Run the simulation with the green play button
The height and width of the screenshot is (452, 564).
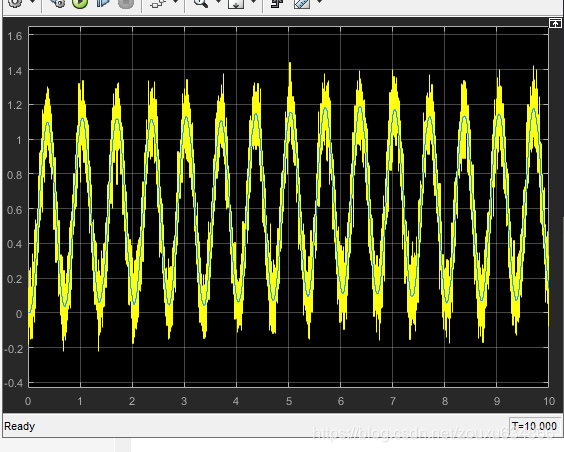80,3
